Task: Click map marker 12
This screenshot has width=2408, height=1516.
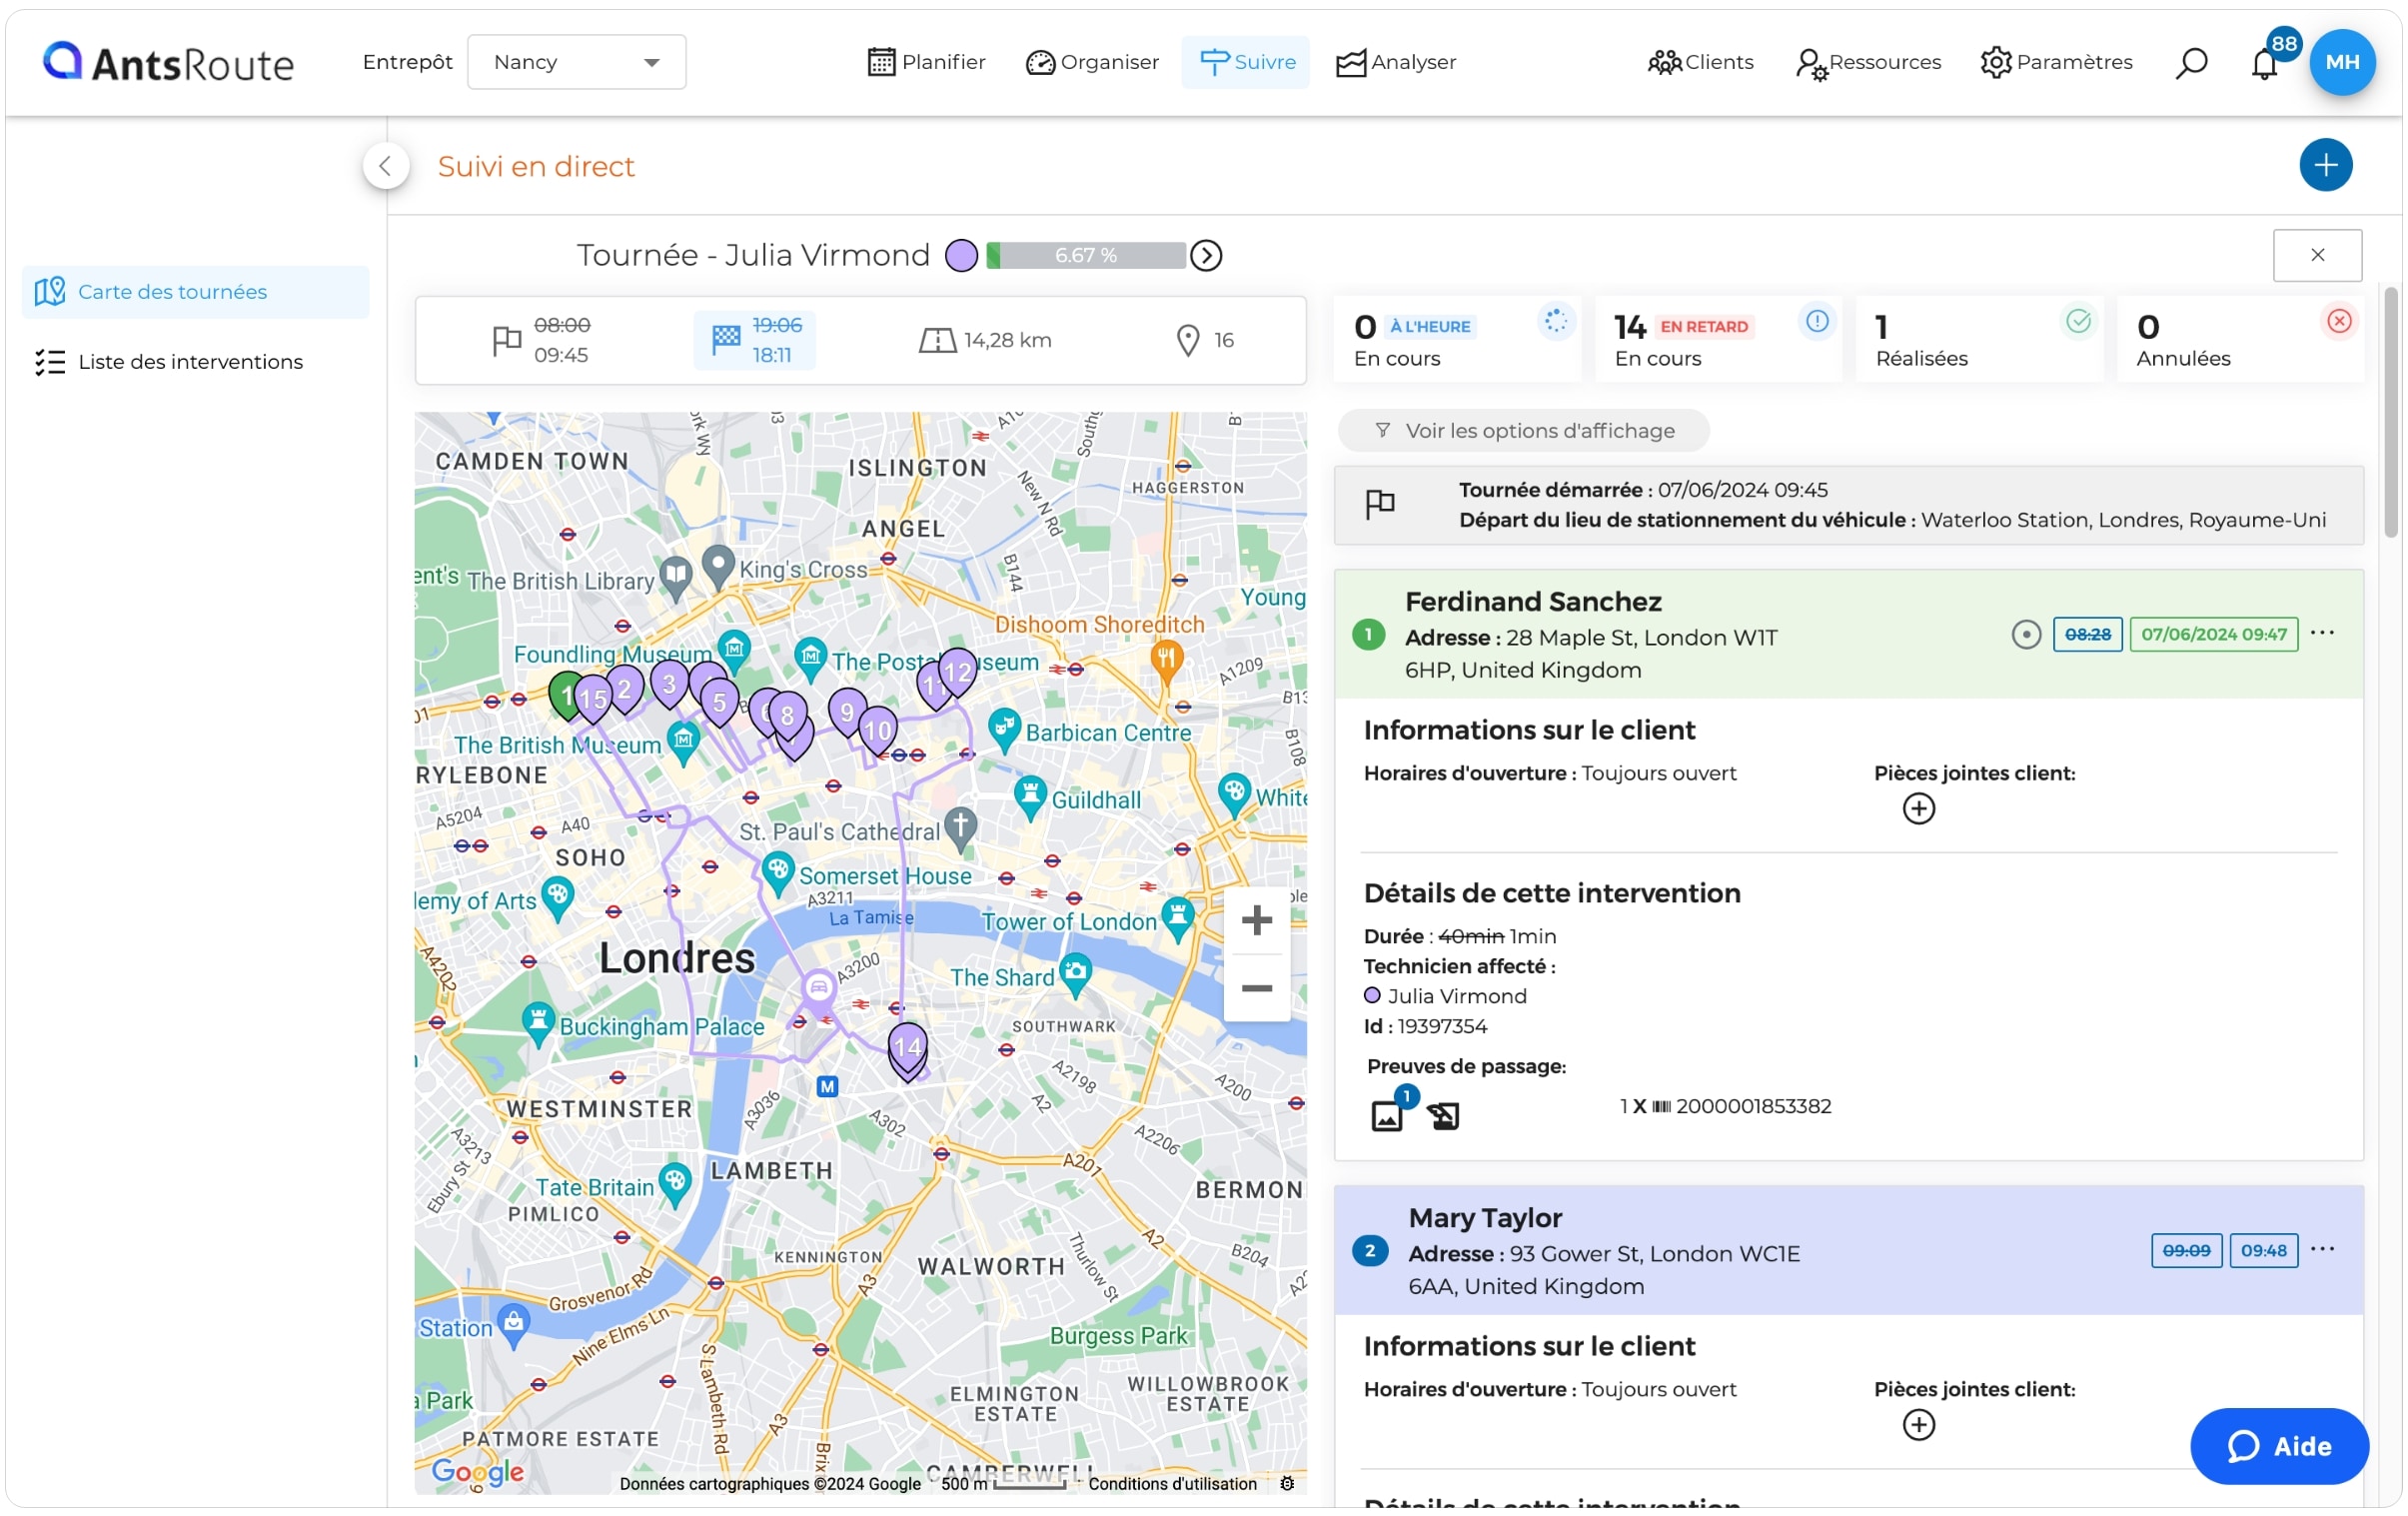Action: (957, 673)
